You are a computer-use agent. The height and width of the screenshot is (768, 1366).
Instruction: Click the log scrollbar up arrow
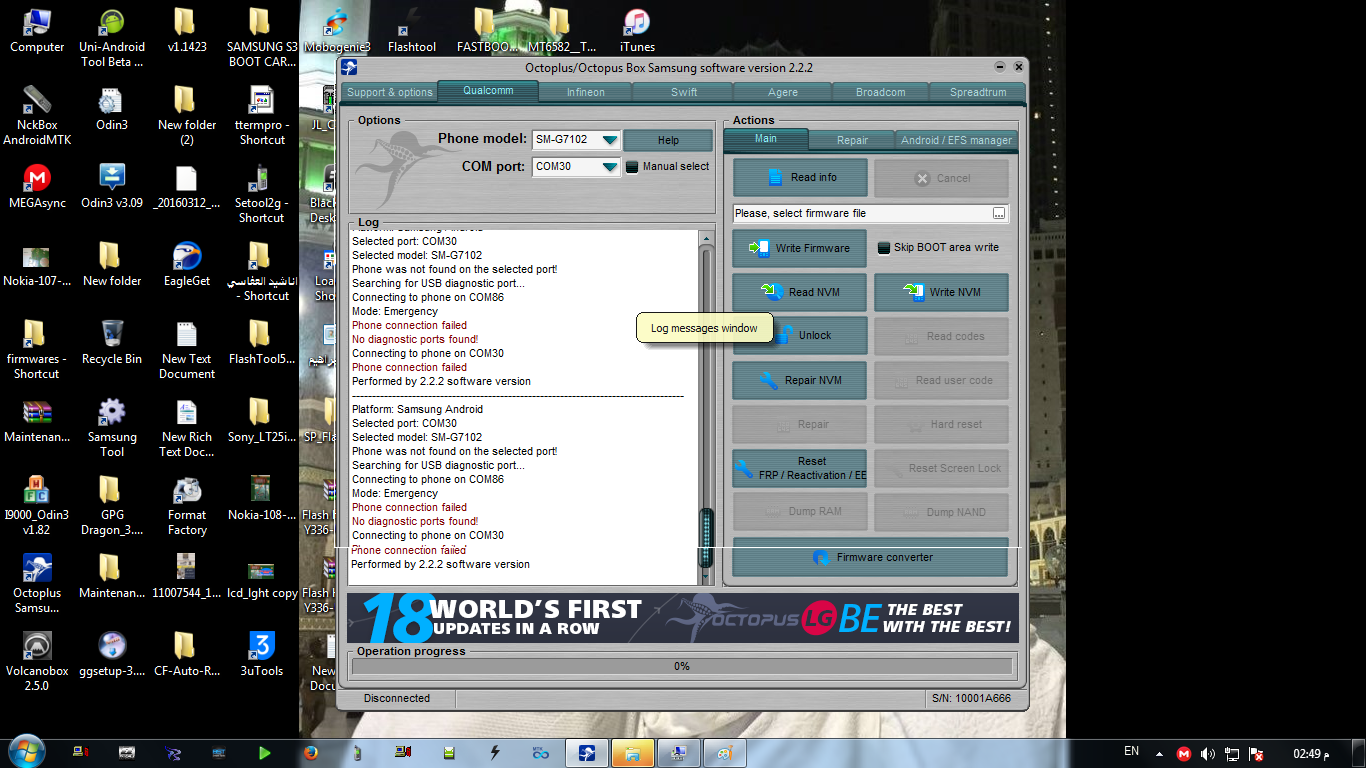click(707, 238)
